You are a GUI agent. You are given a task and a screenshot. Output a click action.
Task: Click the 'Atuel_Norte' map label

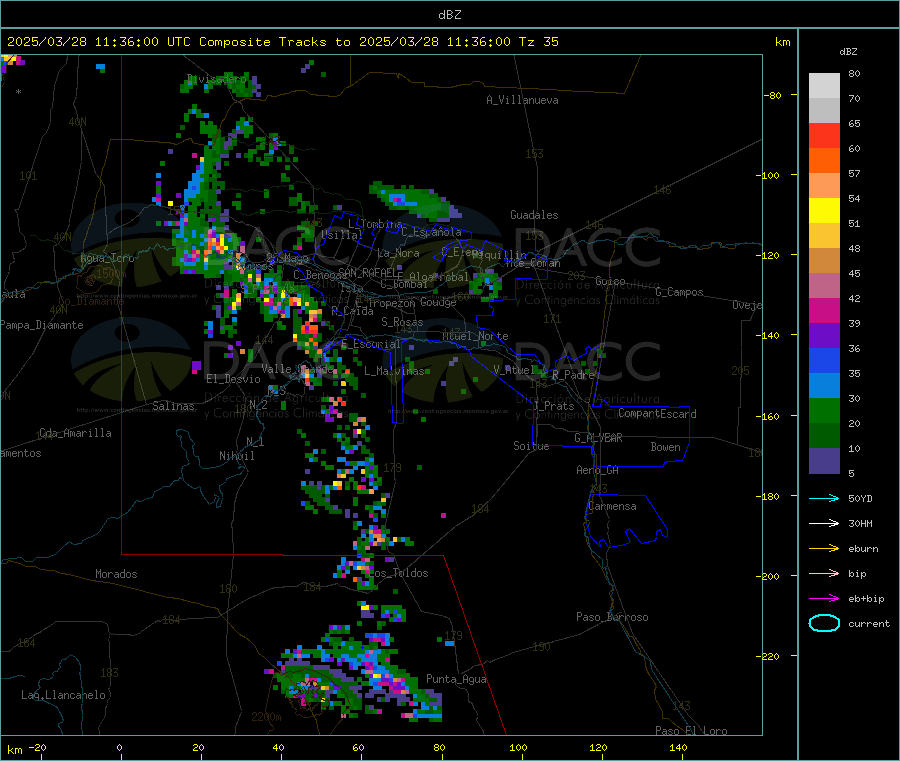pyautogui.click(x=475, y=336)
